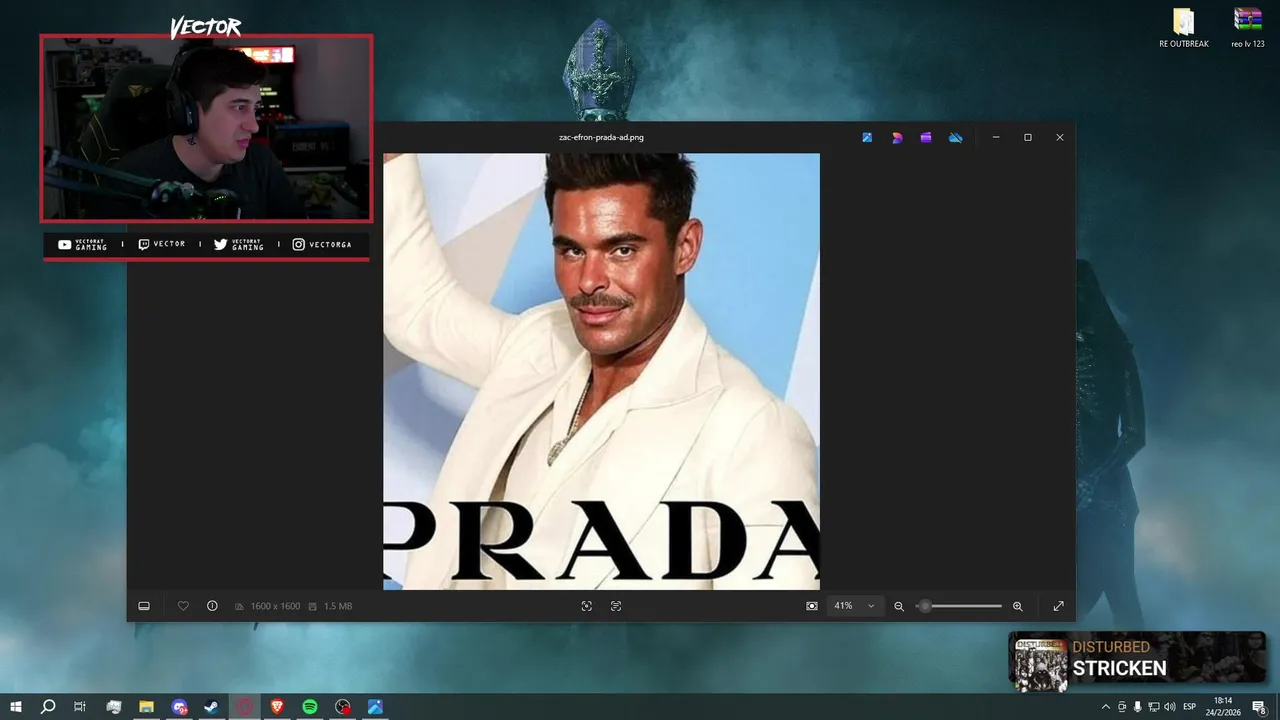Click the scan text icon in bottom bar
The image size is (1280, 720).
616,606
